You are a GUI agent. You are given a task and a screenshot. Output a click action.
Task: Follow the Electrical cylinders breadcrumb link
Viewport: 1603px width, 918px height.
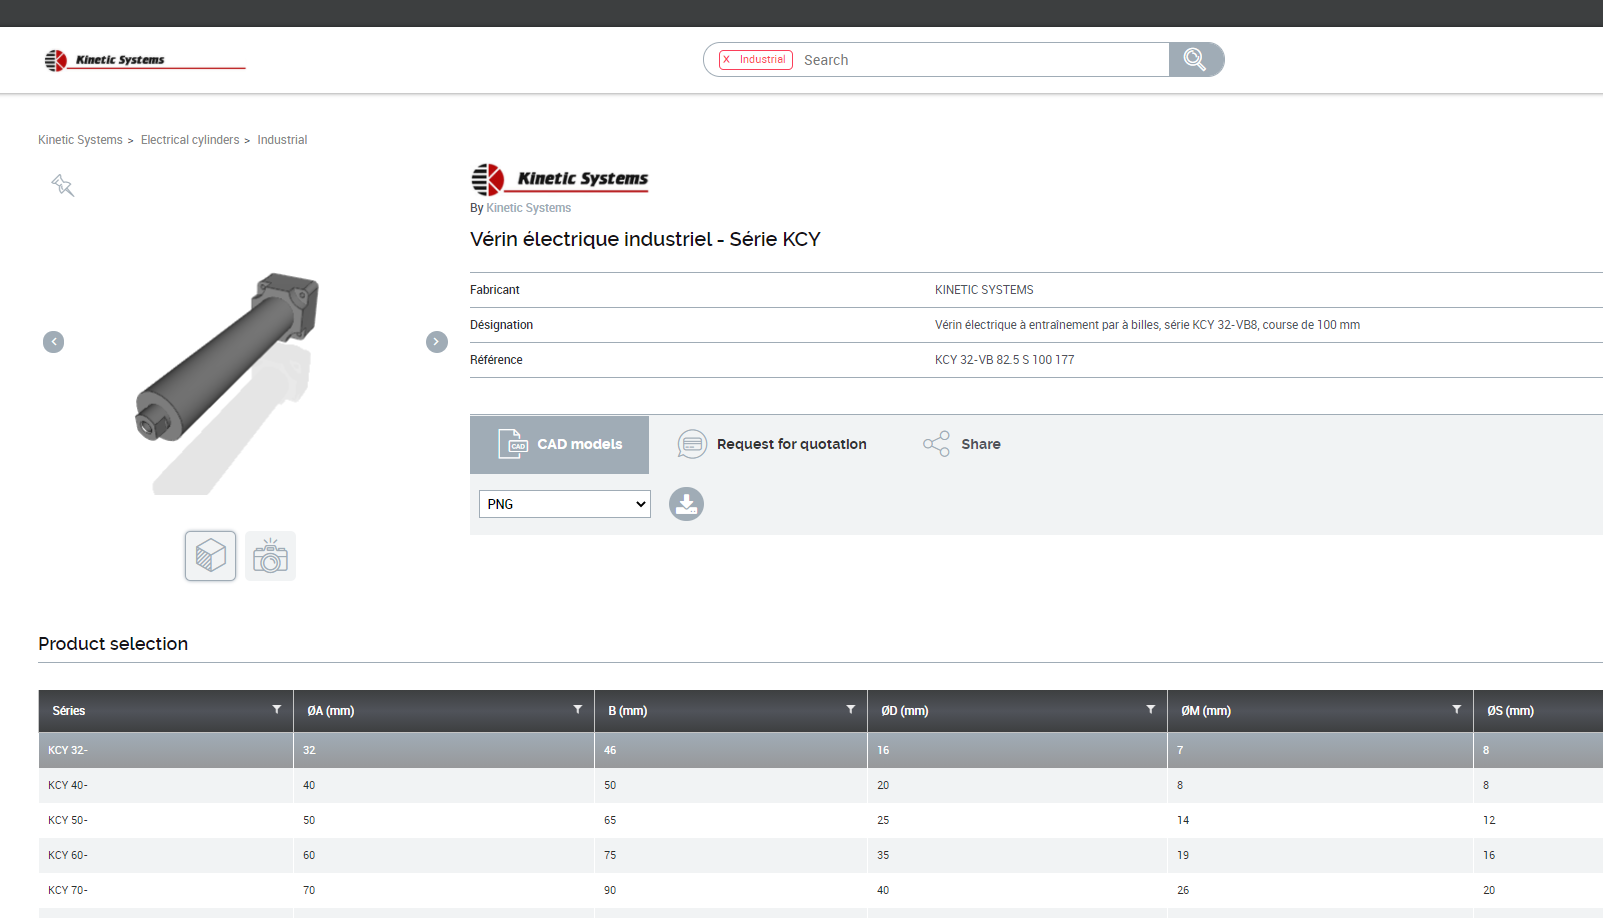point(190,140)
